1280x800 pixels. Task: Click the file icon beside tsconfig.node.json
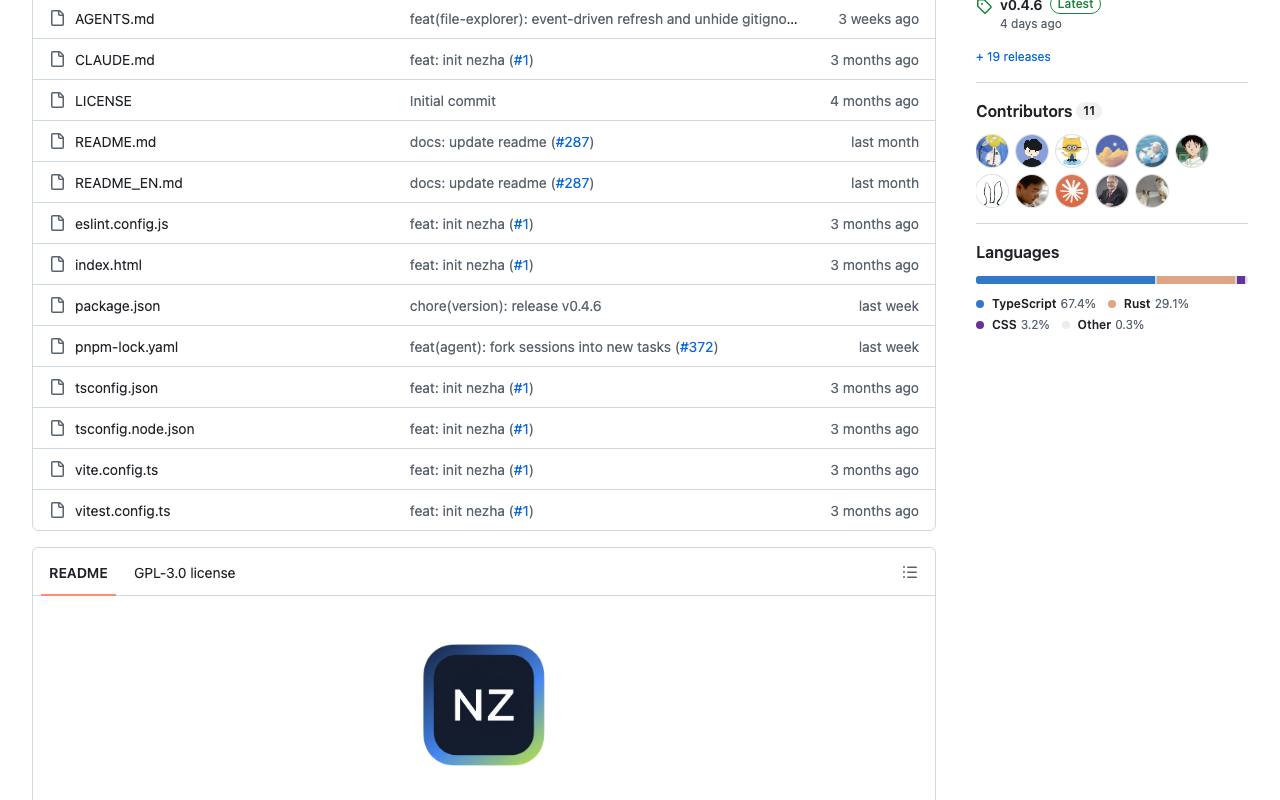[x=57, y=429]
